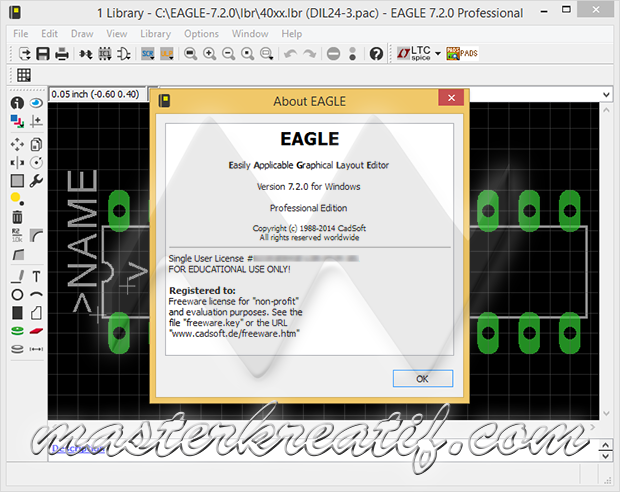Click the Redo arrow icon
The width and height of the screenshot is (620, 492).
[309, 53]
